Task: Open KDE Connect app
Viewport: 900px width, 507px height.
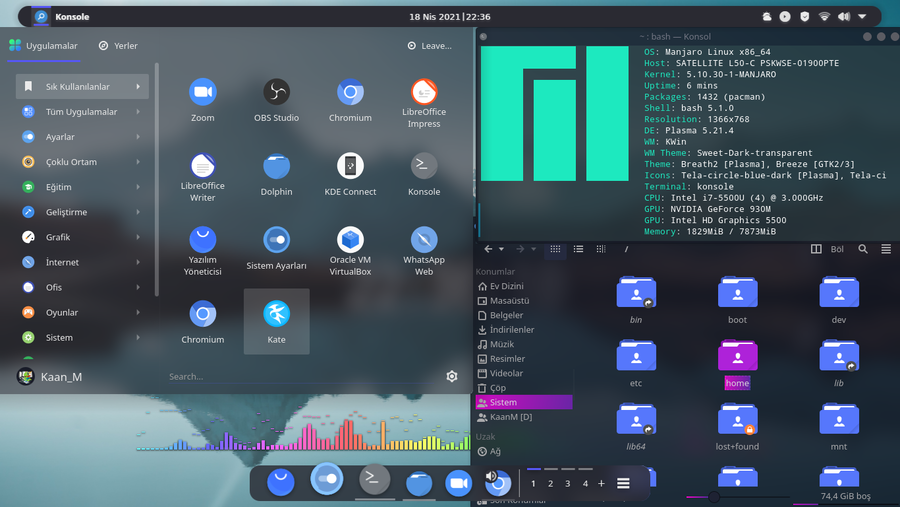Action: tap(350, 166)
